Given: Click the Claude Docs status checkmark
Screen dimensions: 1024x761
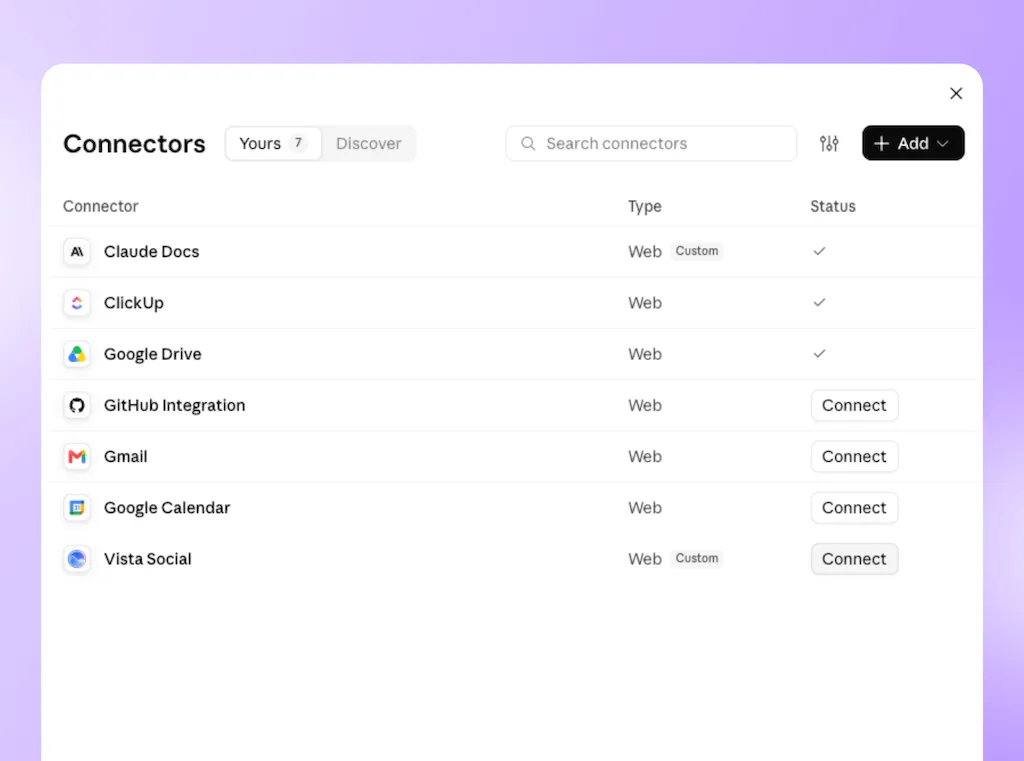Looking at the screenshot, I should 819,251.
